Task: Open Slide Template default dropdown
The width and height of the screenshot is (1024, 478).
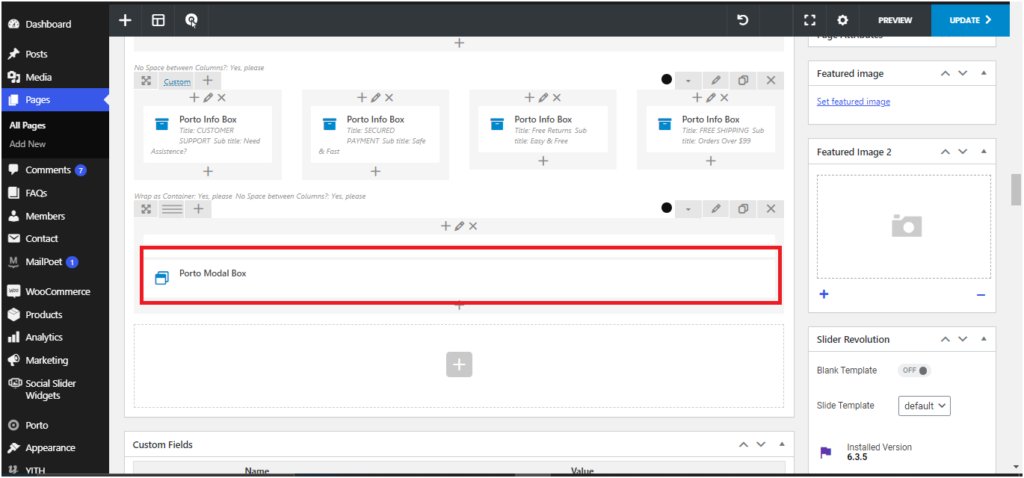Action: (x=924, y=406)
